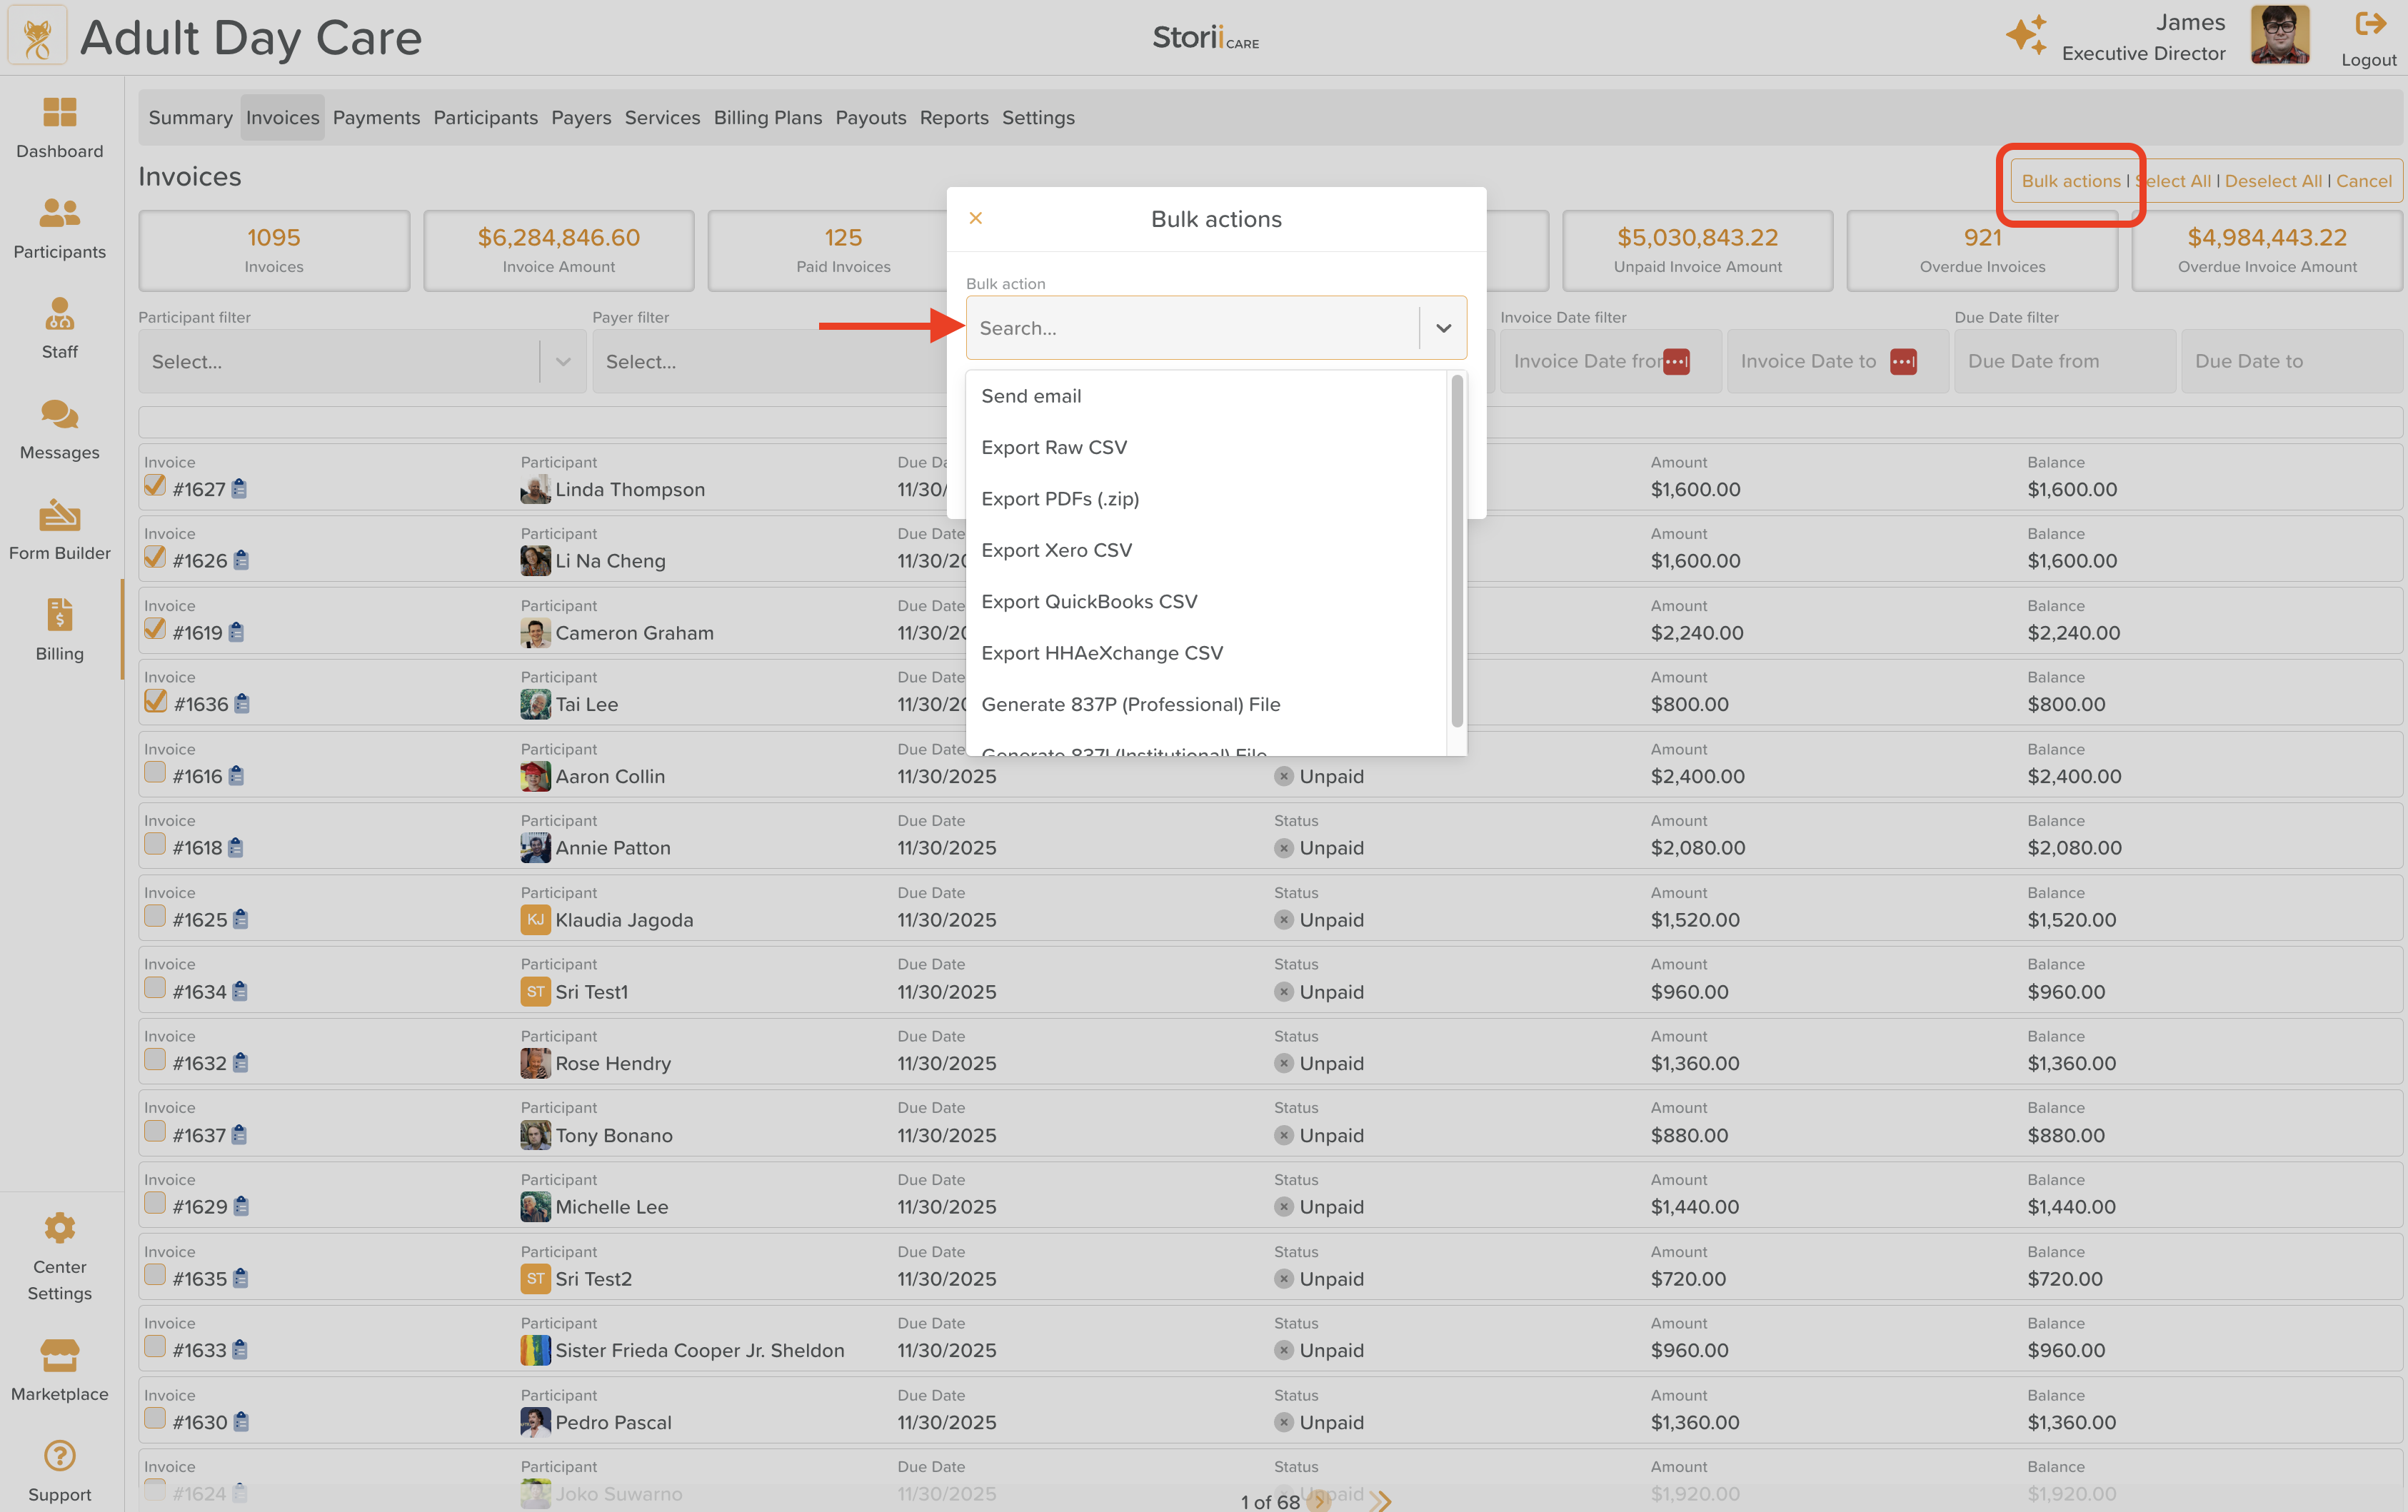Switch to the Payments tab
Viewport: 2408px width, 1512px height.
(x=376, y=118)
